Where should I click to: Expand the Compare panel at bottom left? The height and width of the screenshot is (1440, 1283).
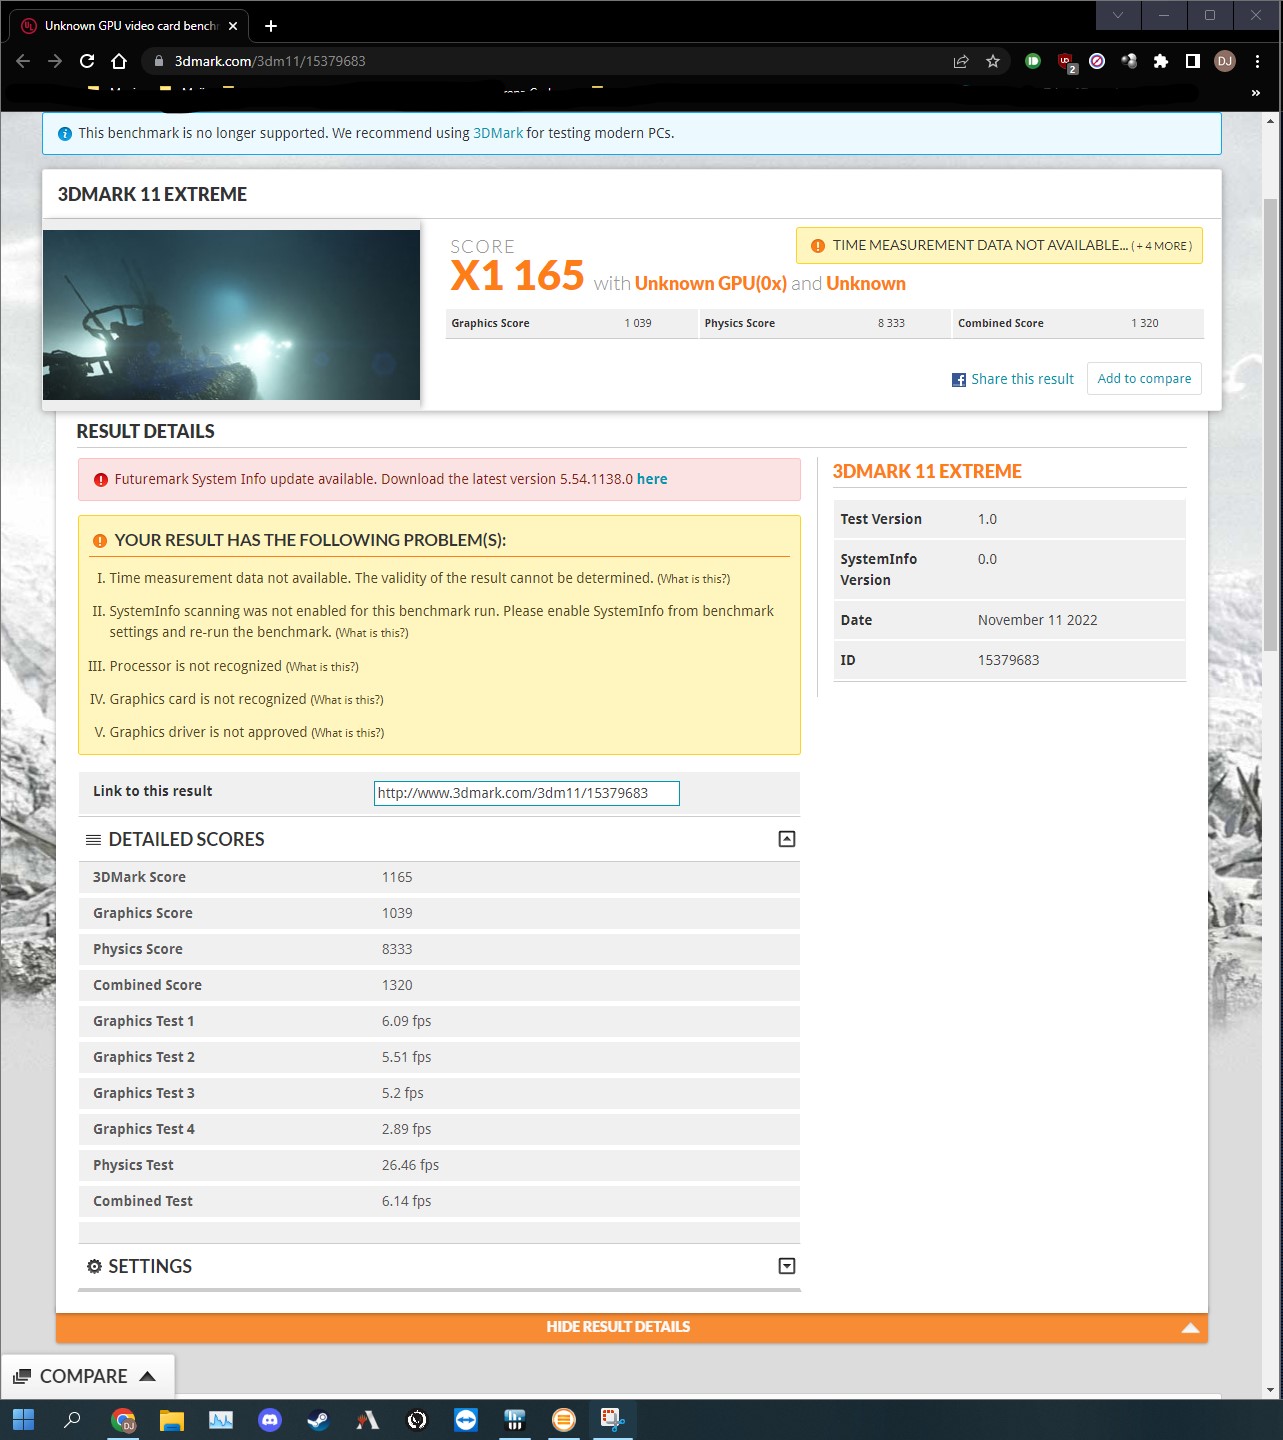tap(87, 1376)
